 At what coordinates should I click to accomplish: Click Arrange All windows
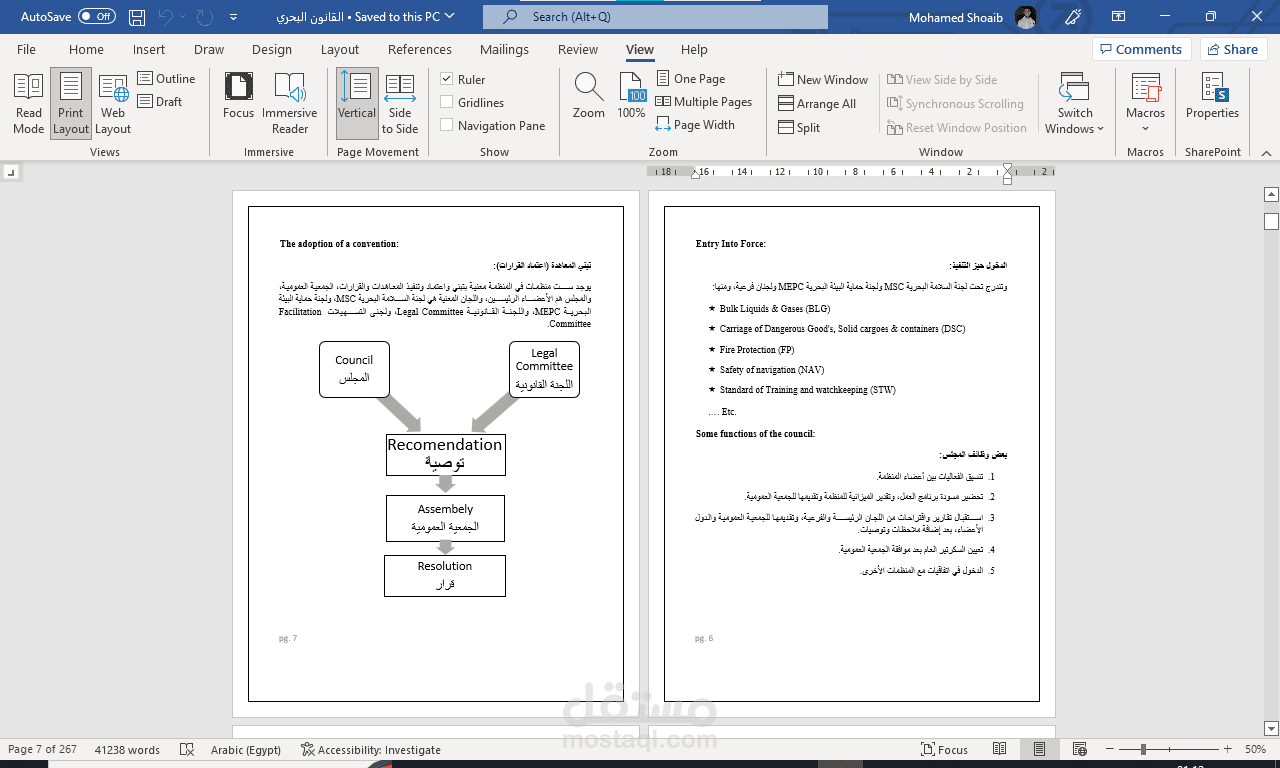(x=817, y=103)
